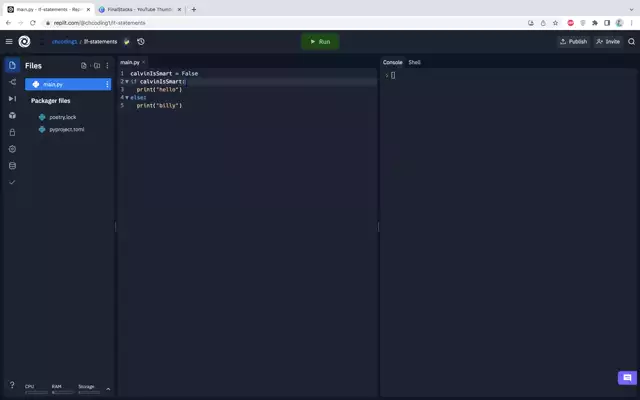
Task: Reload the browser page
Action: coord(33,23)
